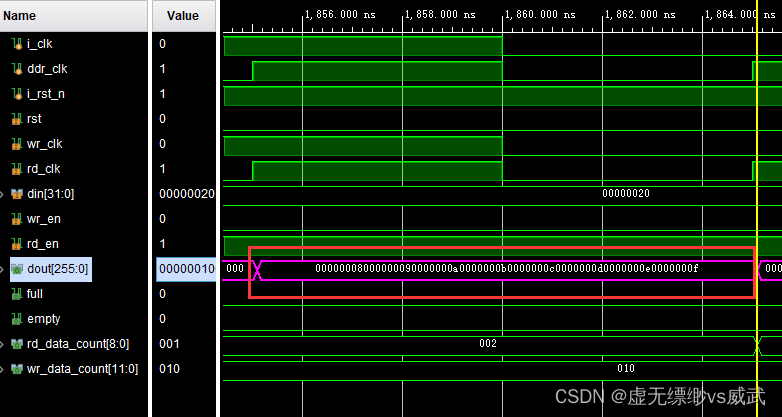Select the full signal name
The height and width of the screenshot is (417, 782).
click(x=34, y=294)
